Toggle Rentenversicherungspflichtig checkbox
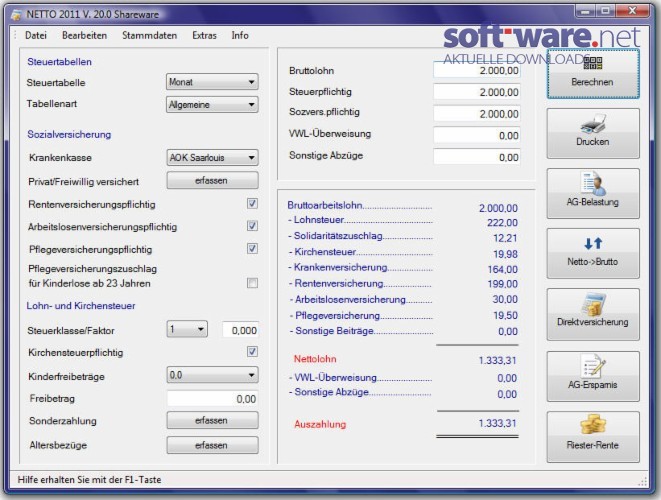The image size is (661, 500). (252, 204)
